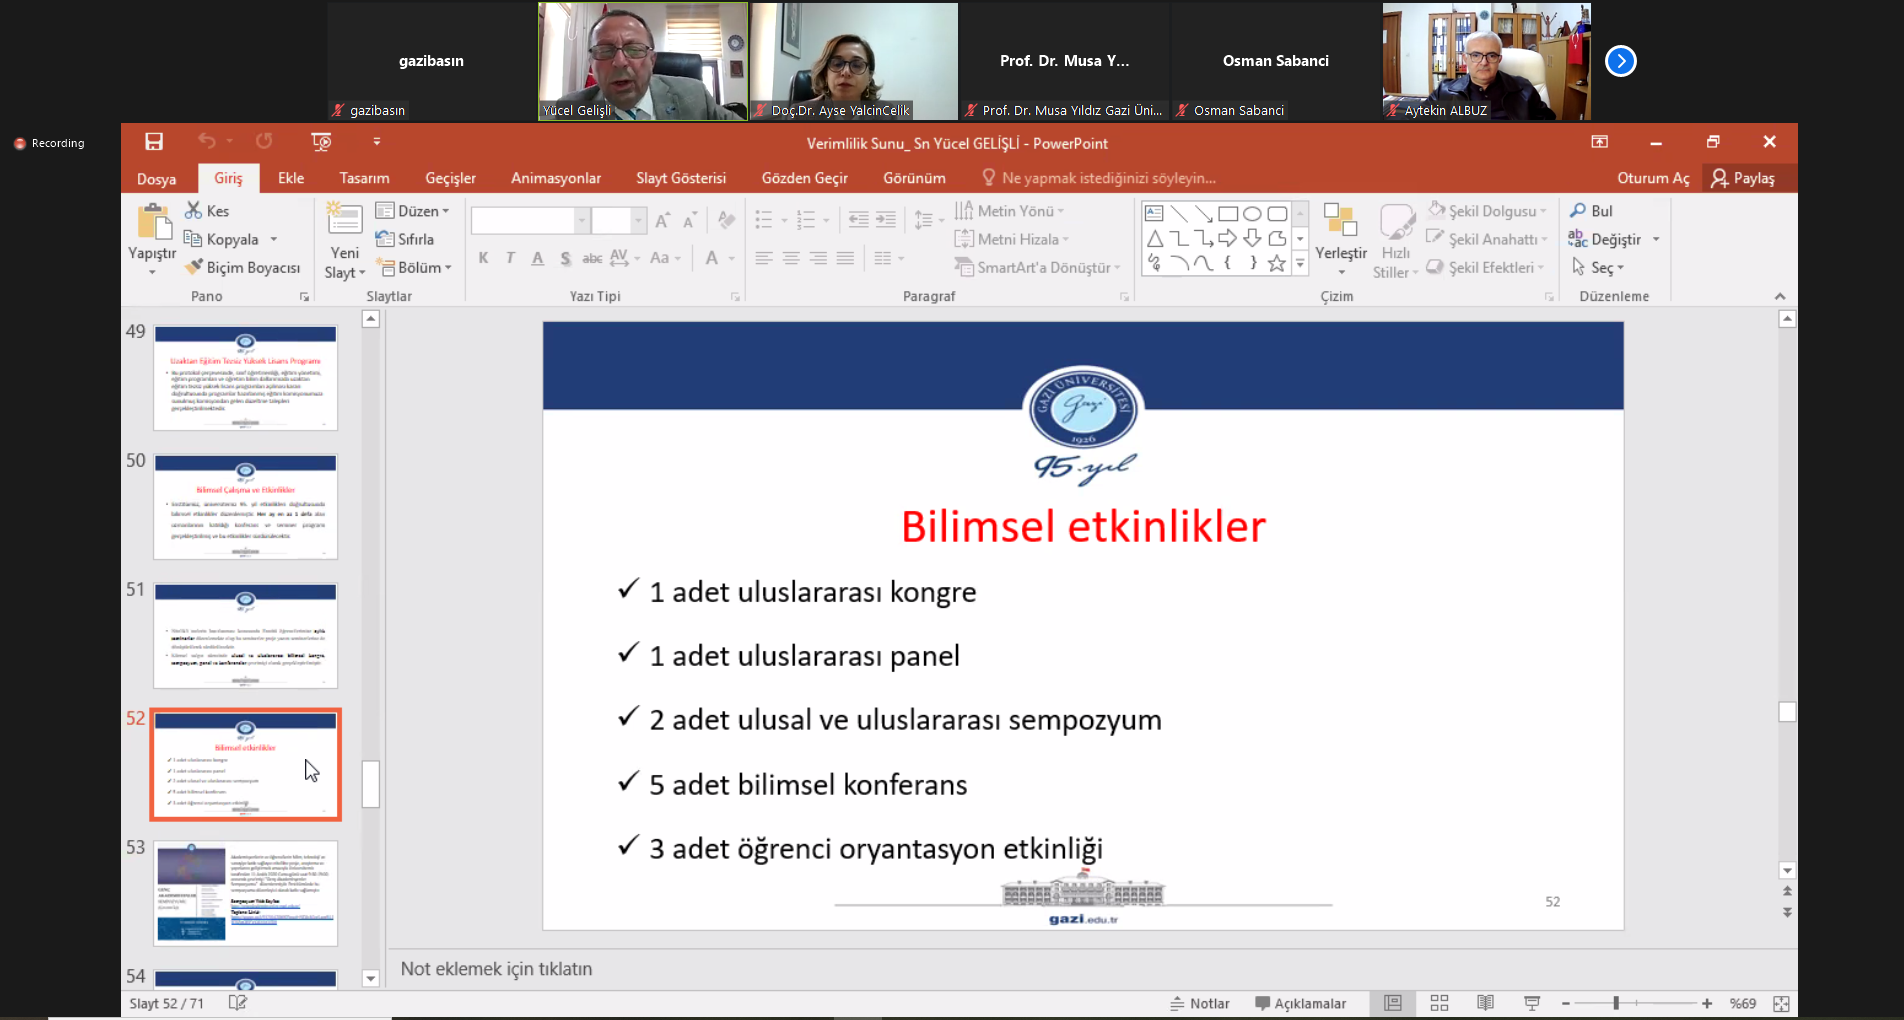The width and height of the screenshot is (1904, 1020).
Task: Increase font size icon
Action: (x=662, y=221)
